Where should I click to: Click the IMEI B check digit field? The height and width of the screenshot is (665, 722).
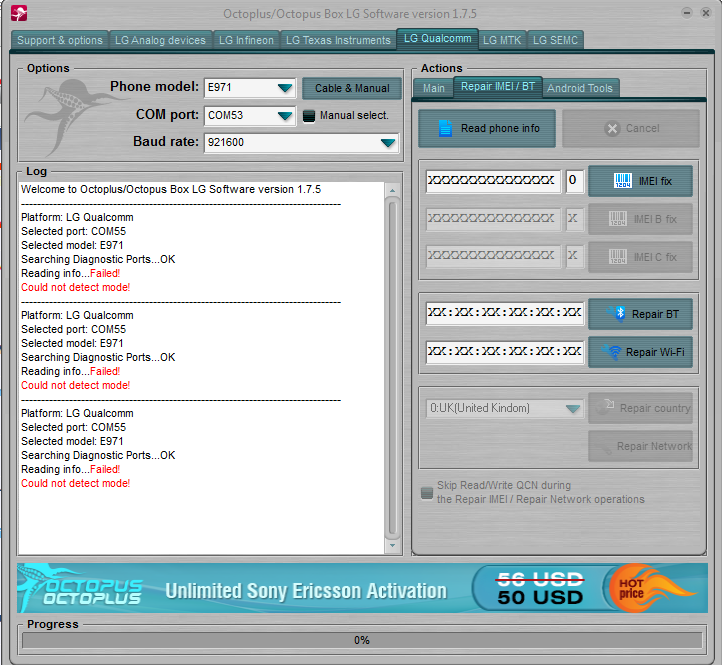pos(574,219)
